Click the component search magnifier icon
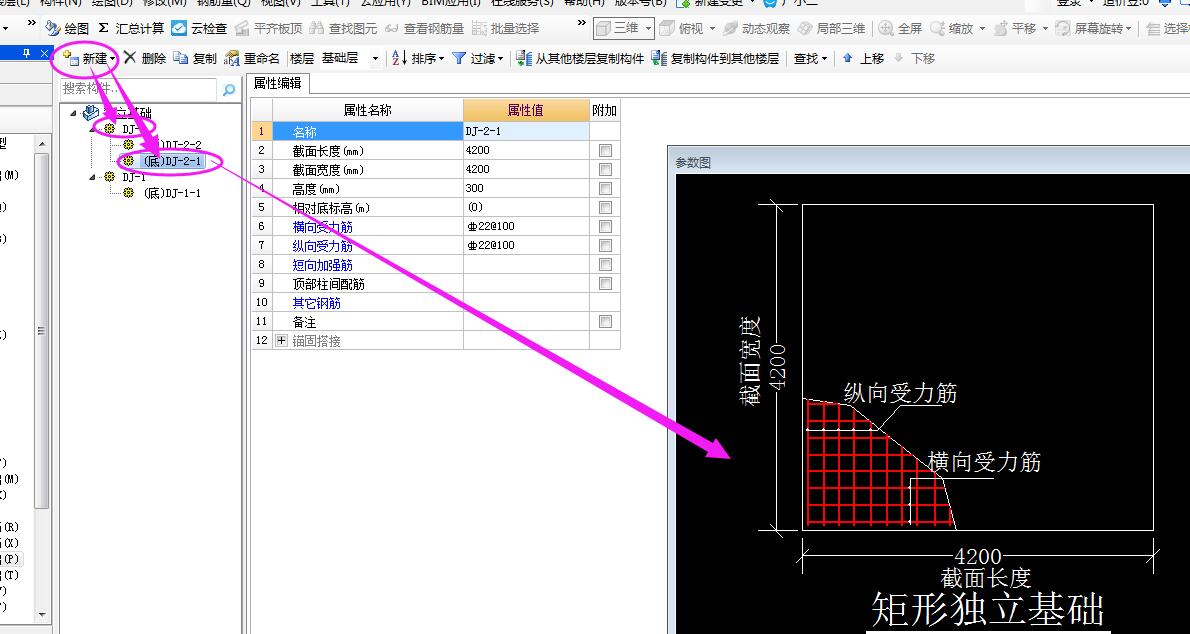Image resolution: width=1190 pixels, height=634 pixels. coord(228,90)
